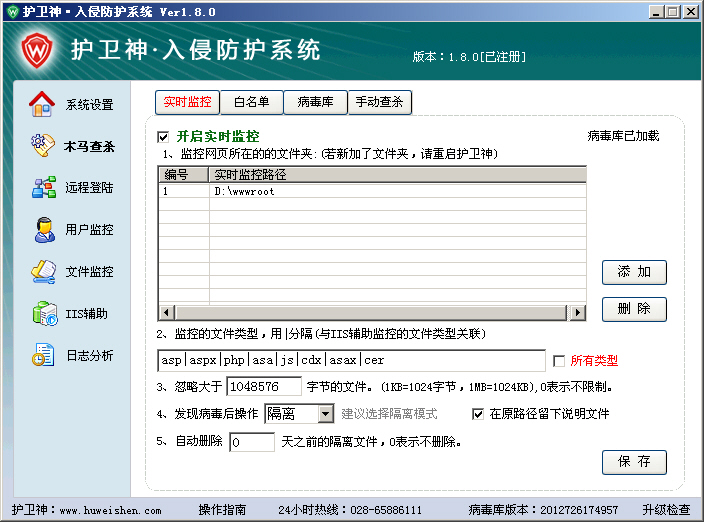Select the 文件监控 sidebar label
Screen dimensions: 704x522
89,272
